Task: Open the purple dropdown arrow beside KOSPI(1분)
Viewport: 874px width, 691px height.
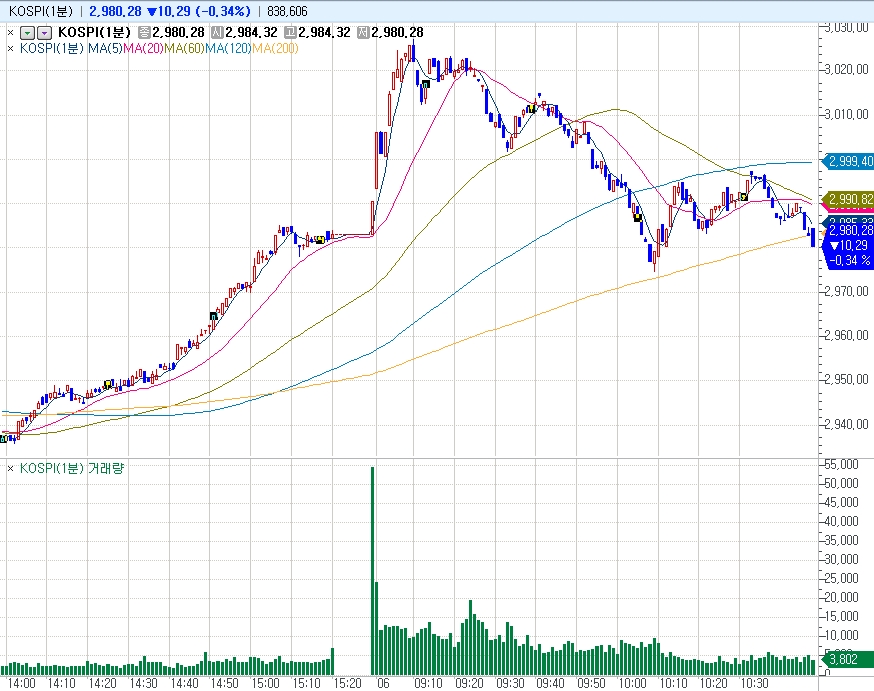Action: click(x=43, y=32)
